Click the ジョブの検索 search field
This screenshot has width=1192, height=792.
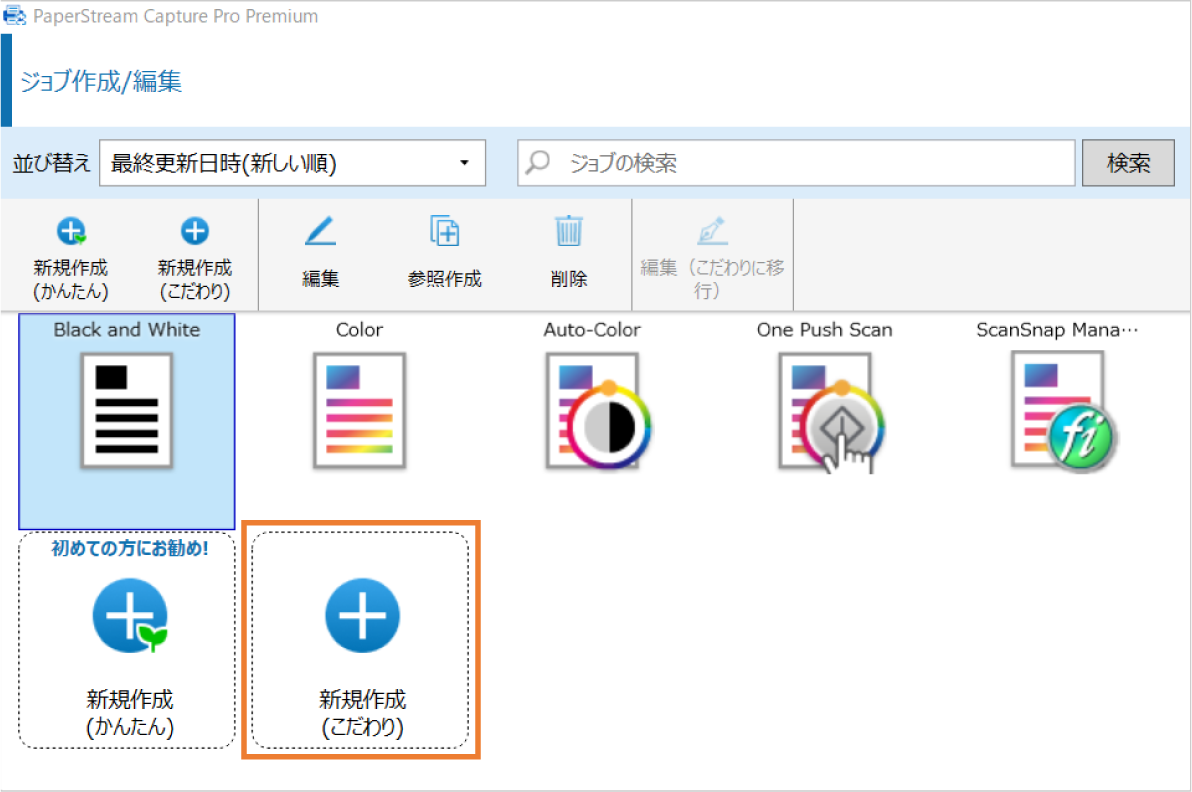796,163
